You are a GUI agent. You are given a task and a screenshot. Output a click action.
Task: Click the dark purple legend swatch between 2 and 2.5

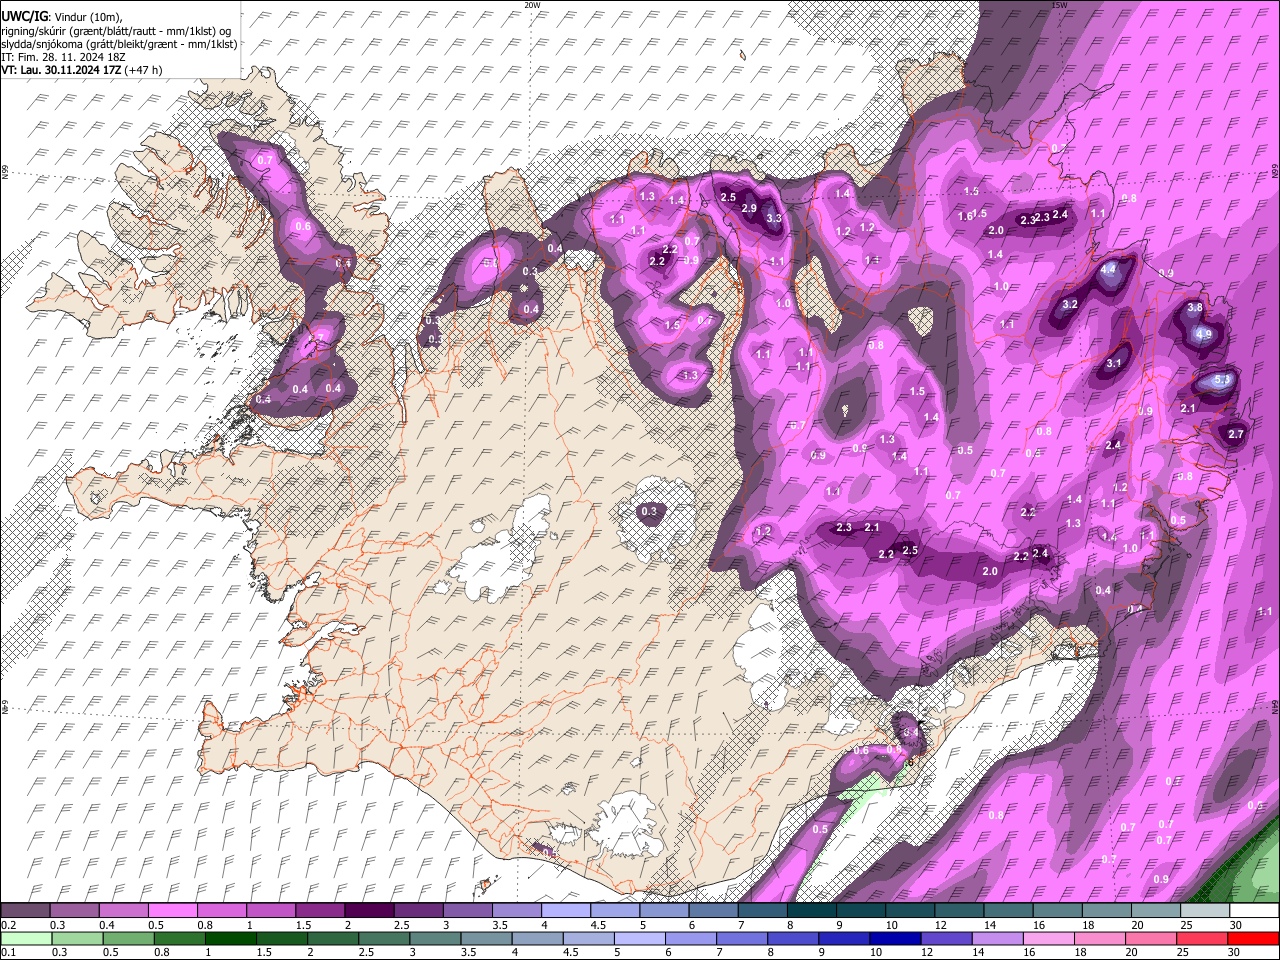click(x=368, y=911)
